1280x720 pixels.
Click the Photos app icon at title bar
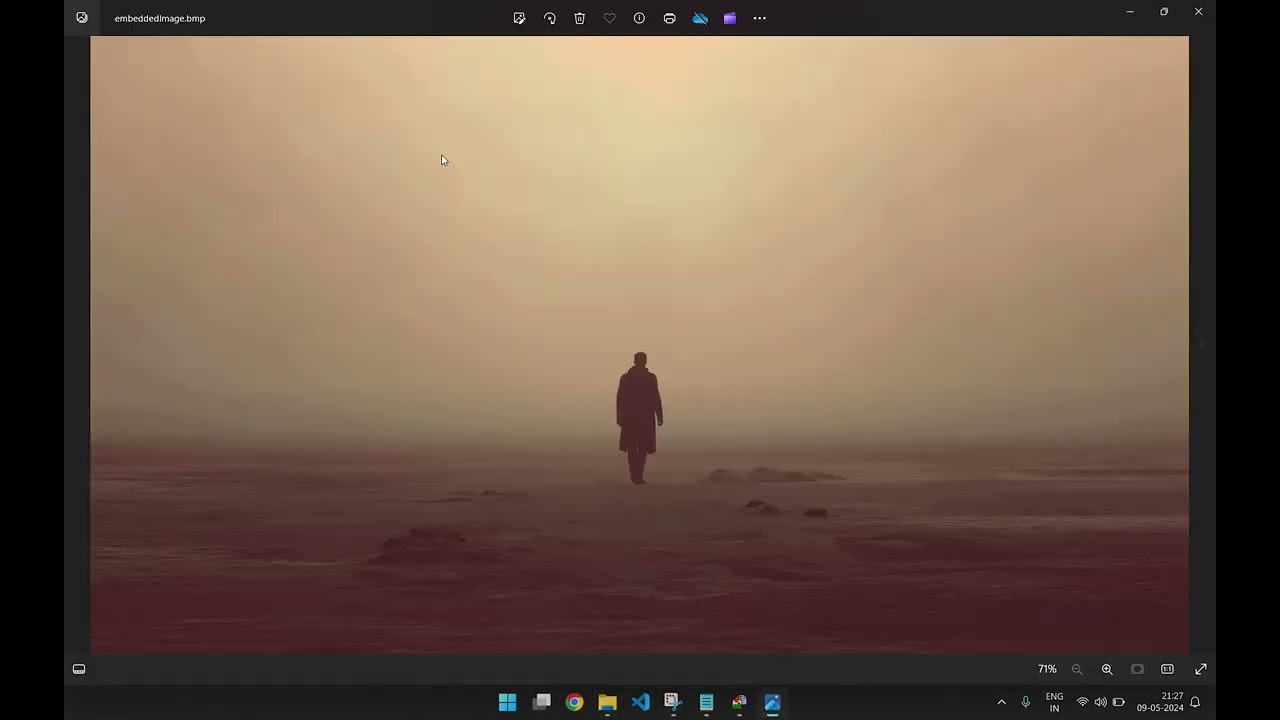(82, 18)
